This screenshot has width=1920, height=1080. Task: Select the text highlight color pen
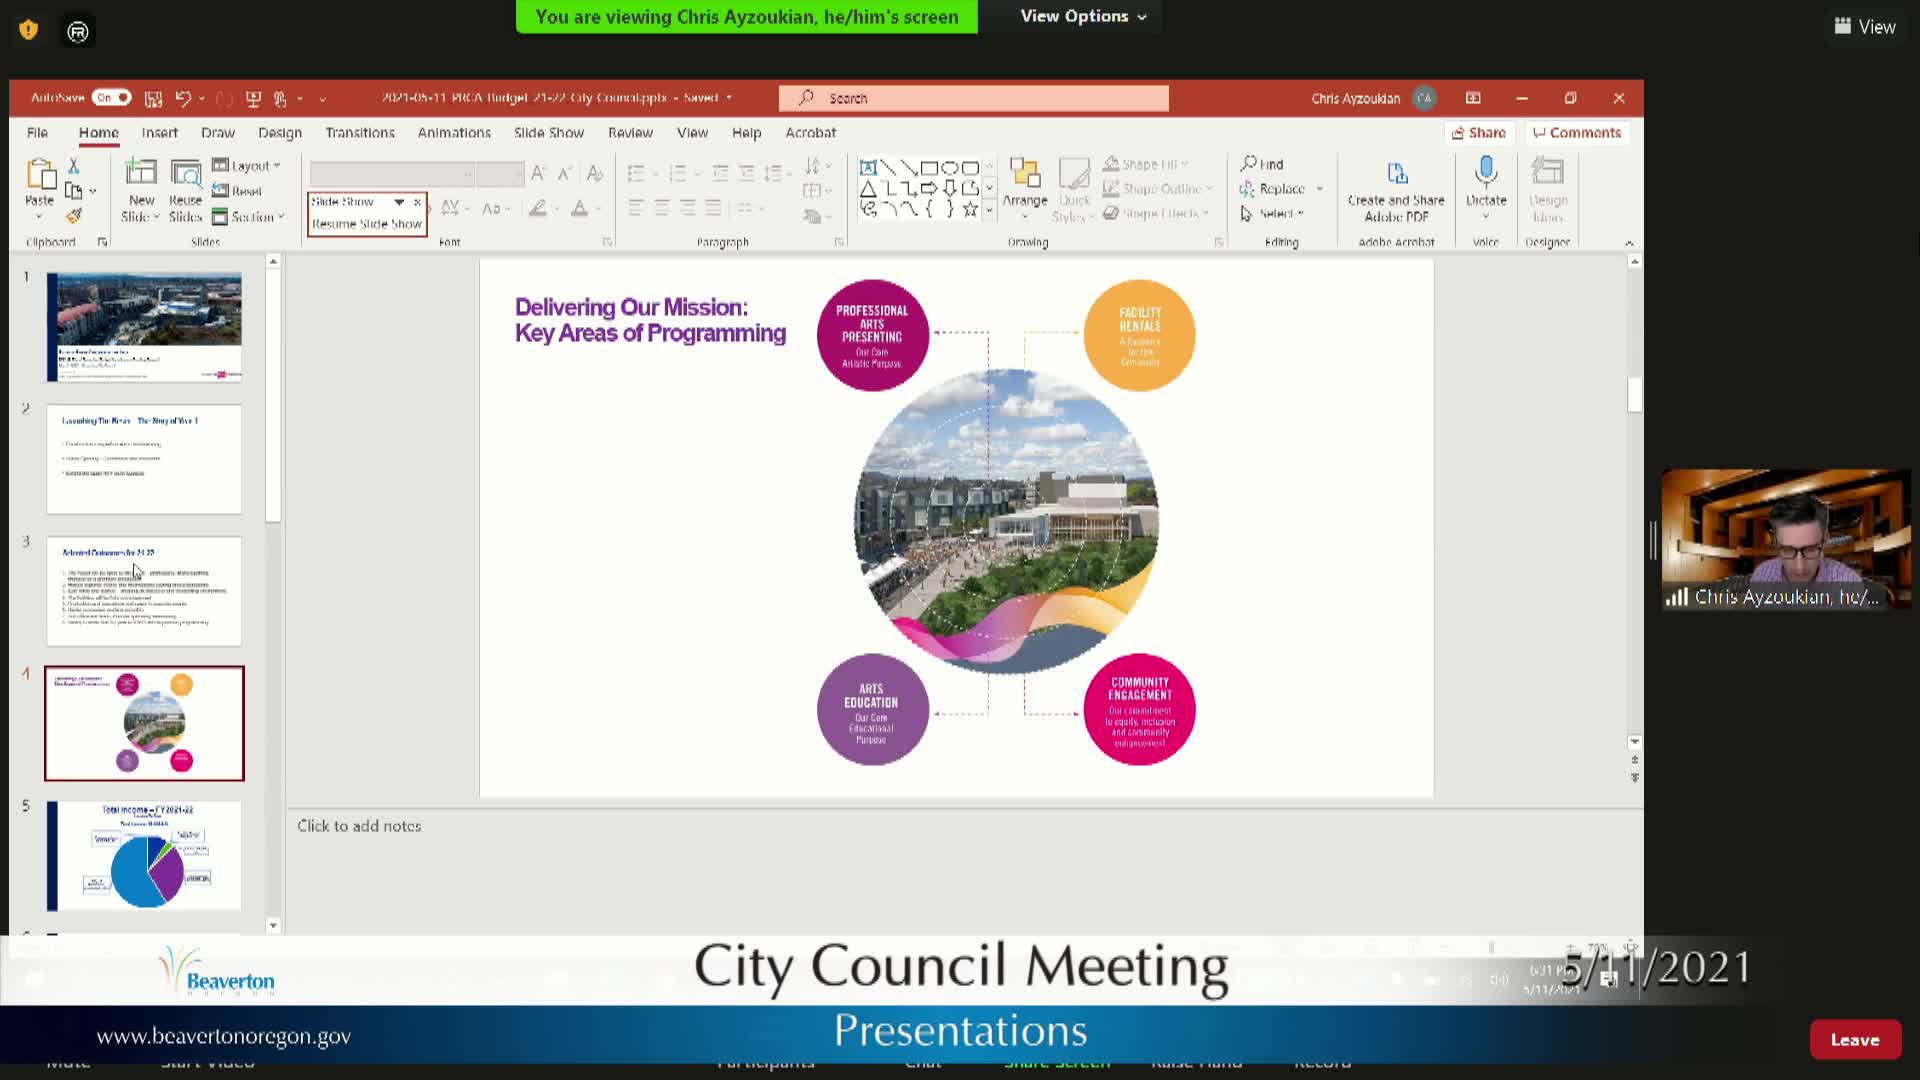click(x=538, y=208)
